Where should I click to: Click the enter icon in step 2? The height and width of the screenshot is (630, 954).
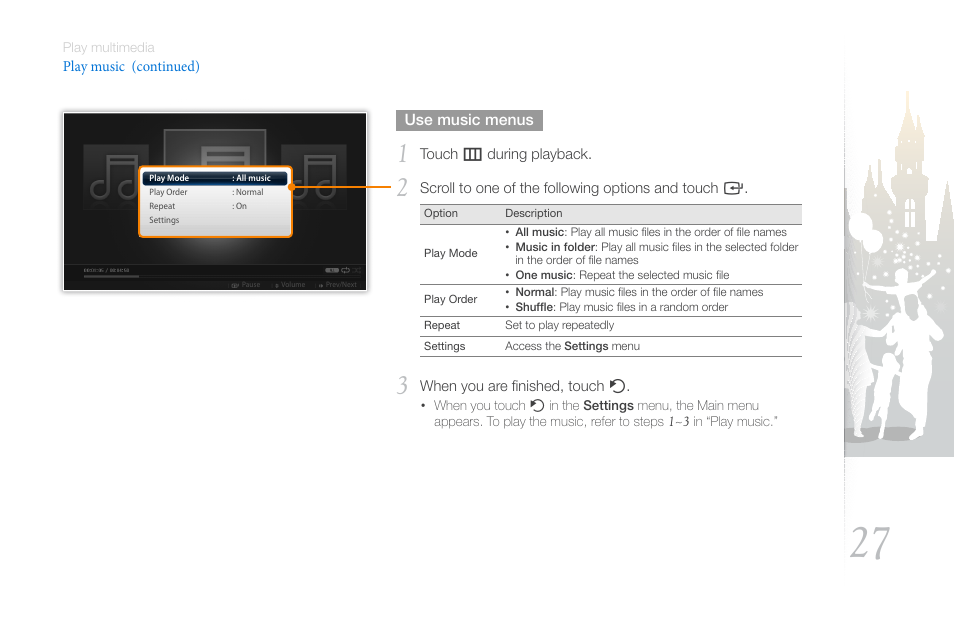coord(733,188)
